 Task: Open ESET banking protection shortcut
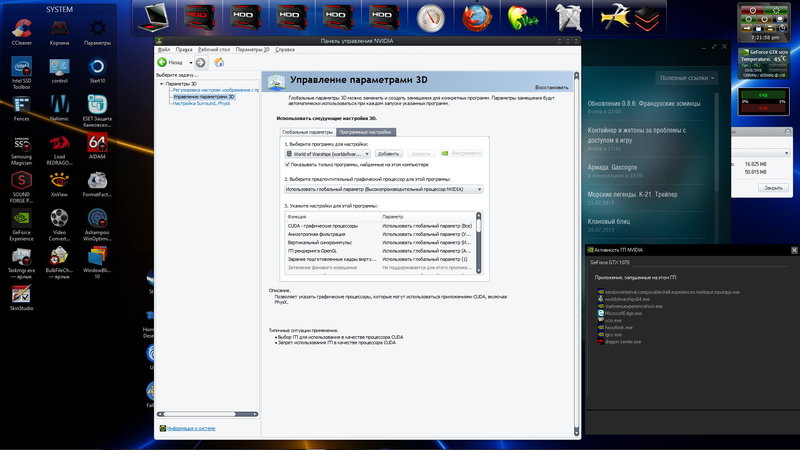97,110
